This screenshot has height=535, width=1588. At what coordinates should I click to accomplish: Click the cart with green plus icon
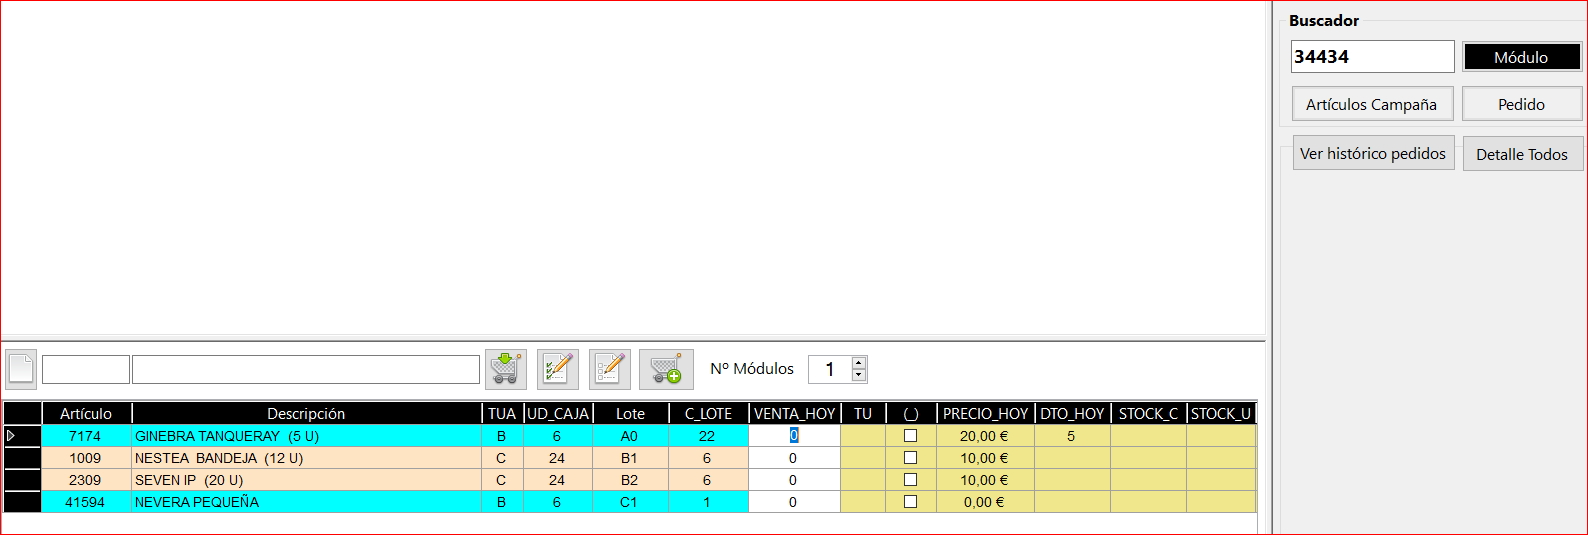pyautogui.click(x=666, y=369)
